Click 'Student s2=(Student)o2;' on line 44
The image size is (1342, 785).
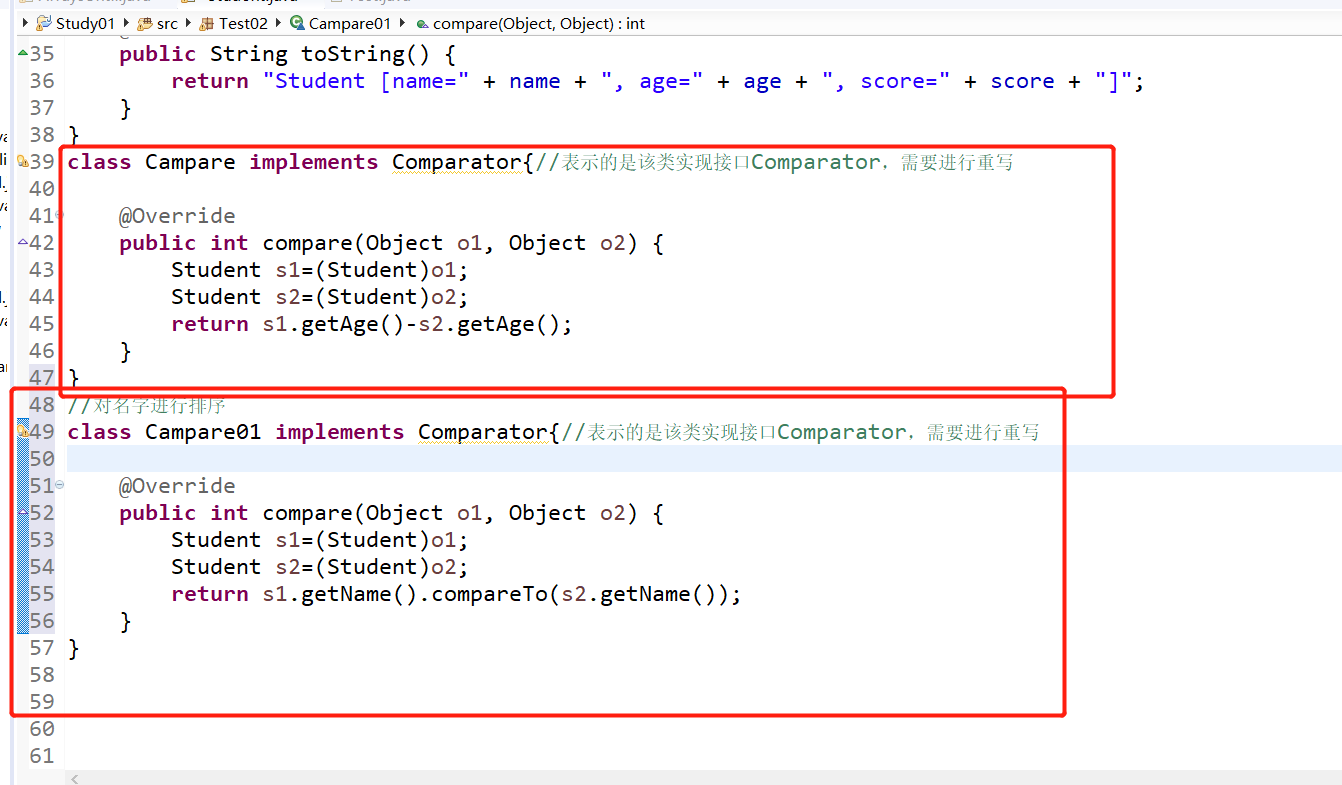pyautogui.click(x=320, y=297)
